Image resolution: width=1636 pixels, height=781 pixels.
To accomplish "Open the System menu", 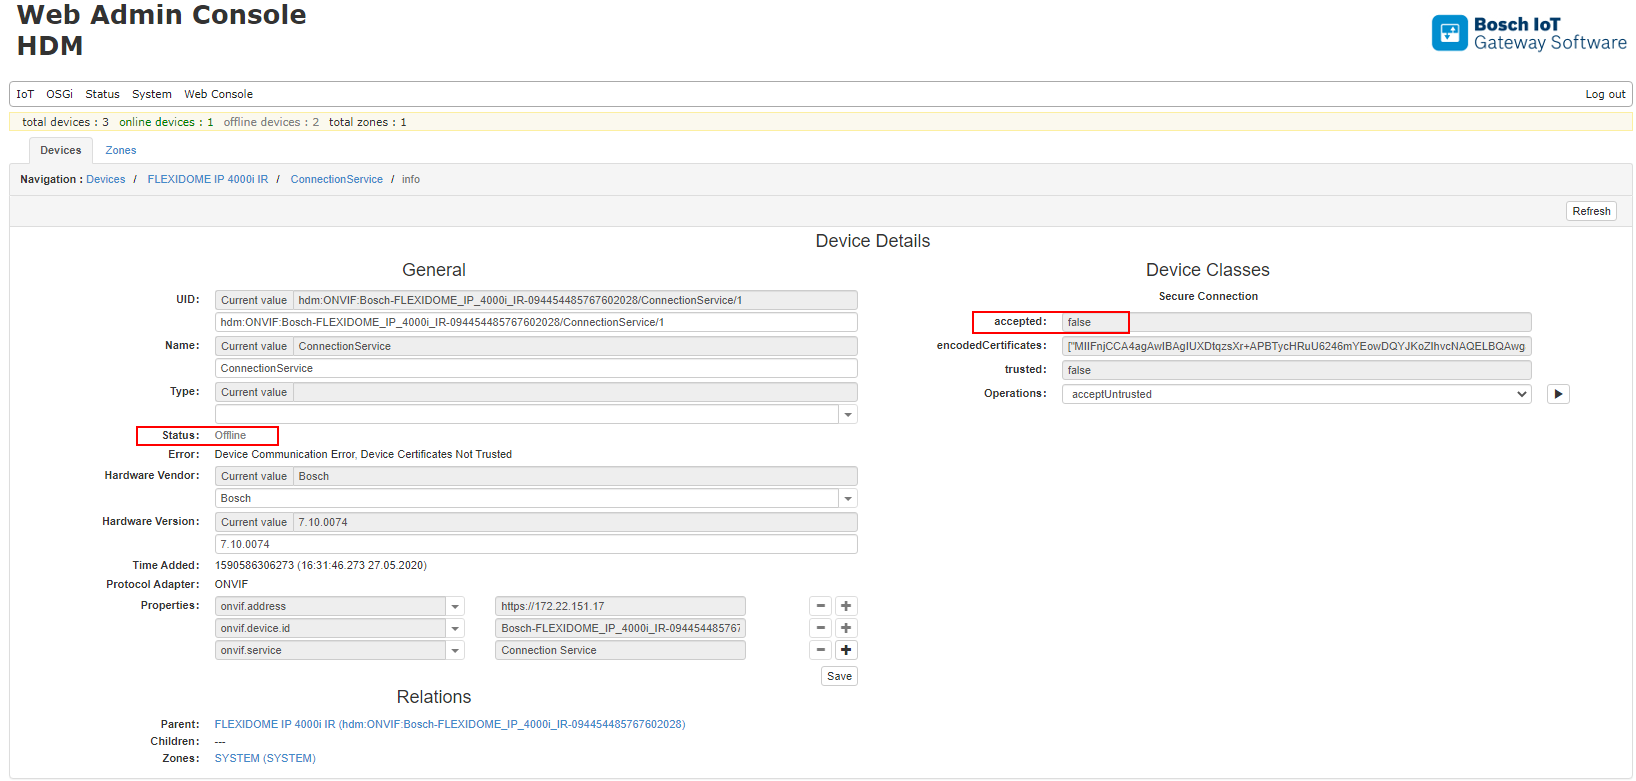I will [152, 94].
